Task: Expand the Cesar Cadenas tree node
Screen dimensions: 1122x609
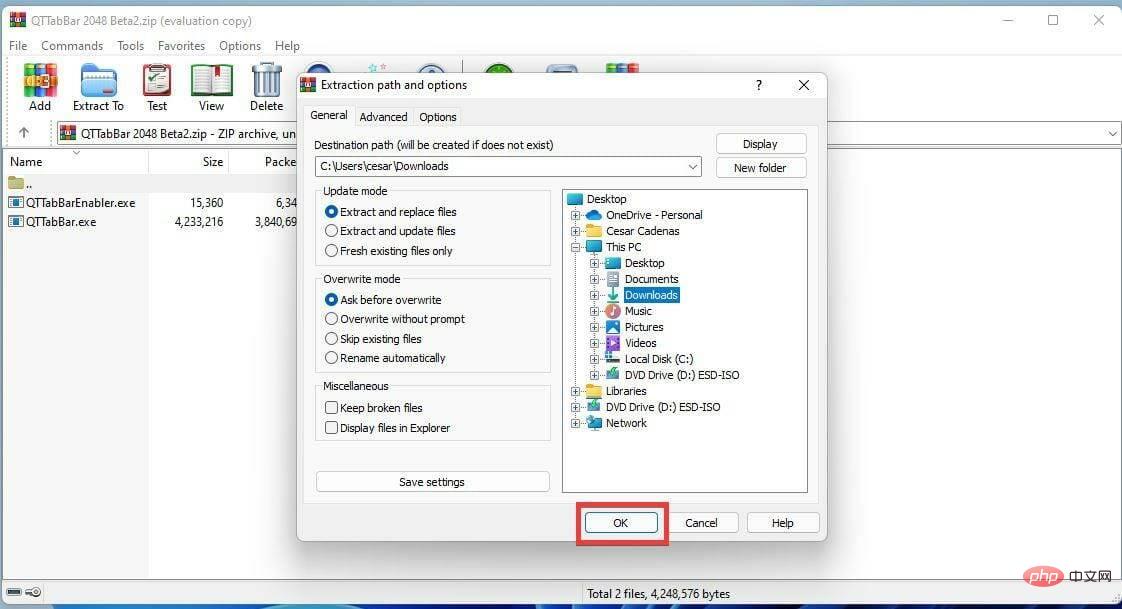Action: coord(575,231)
